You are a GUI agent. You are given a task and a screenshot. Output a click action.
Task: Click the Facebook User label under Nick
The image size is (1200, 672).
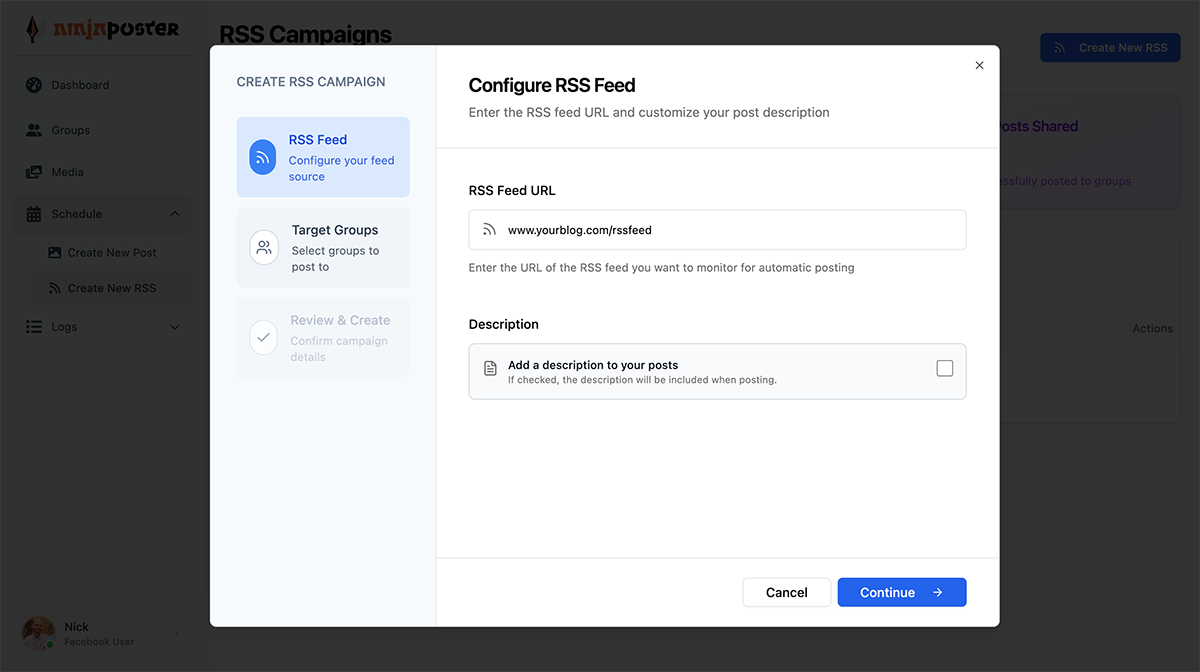click(x=99, y=642)
